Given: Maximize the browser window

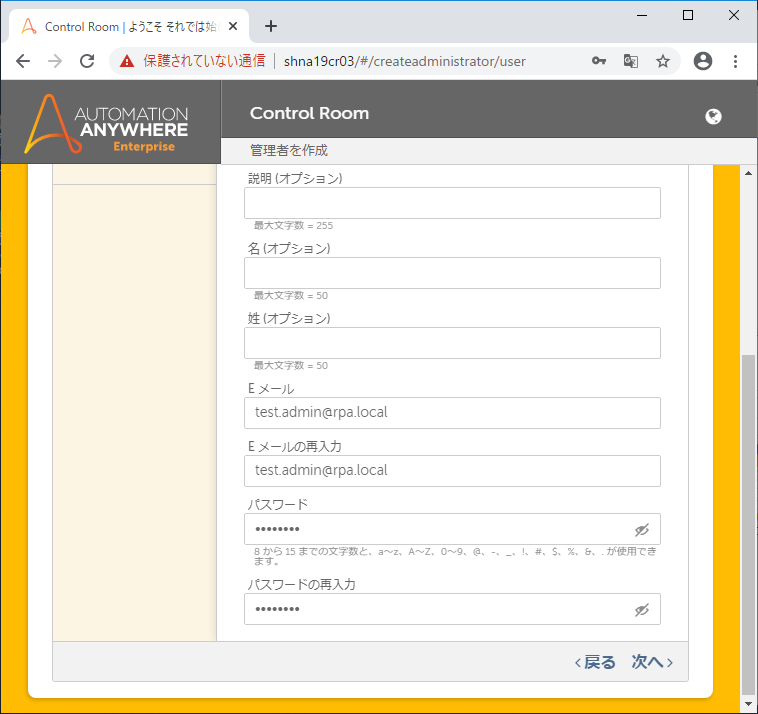Looking at the screenshot, I should tap(687, 15).
